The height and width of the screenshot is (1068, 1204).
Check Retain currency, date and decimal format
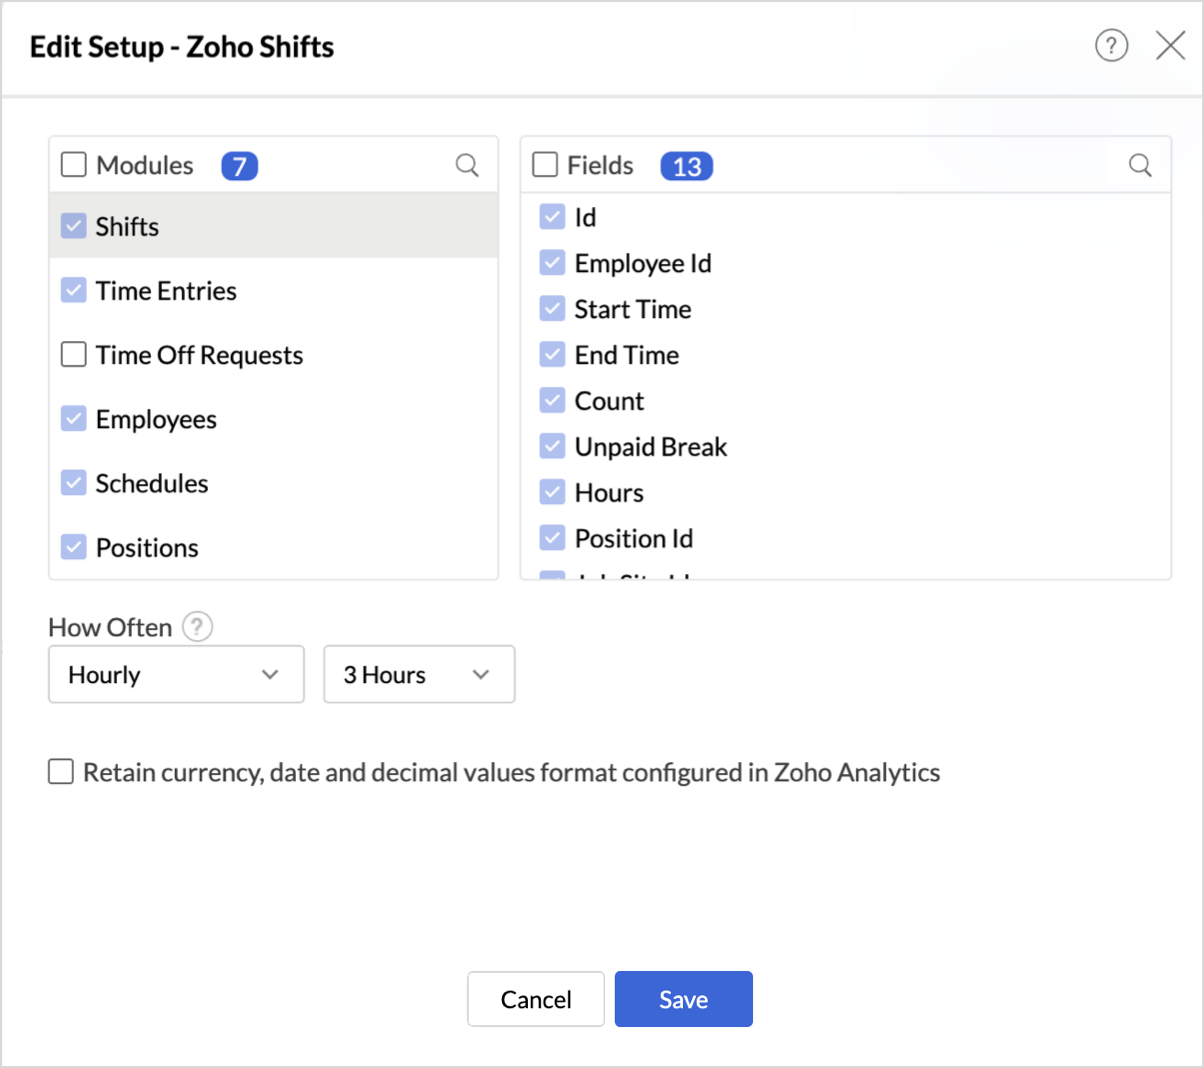click(62, 772)
